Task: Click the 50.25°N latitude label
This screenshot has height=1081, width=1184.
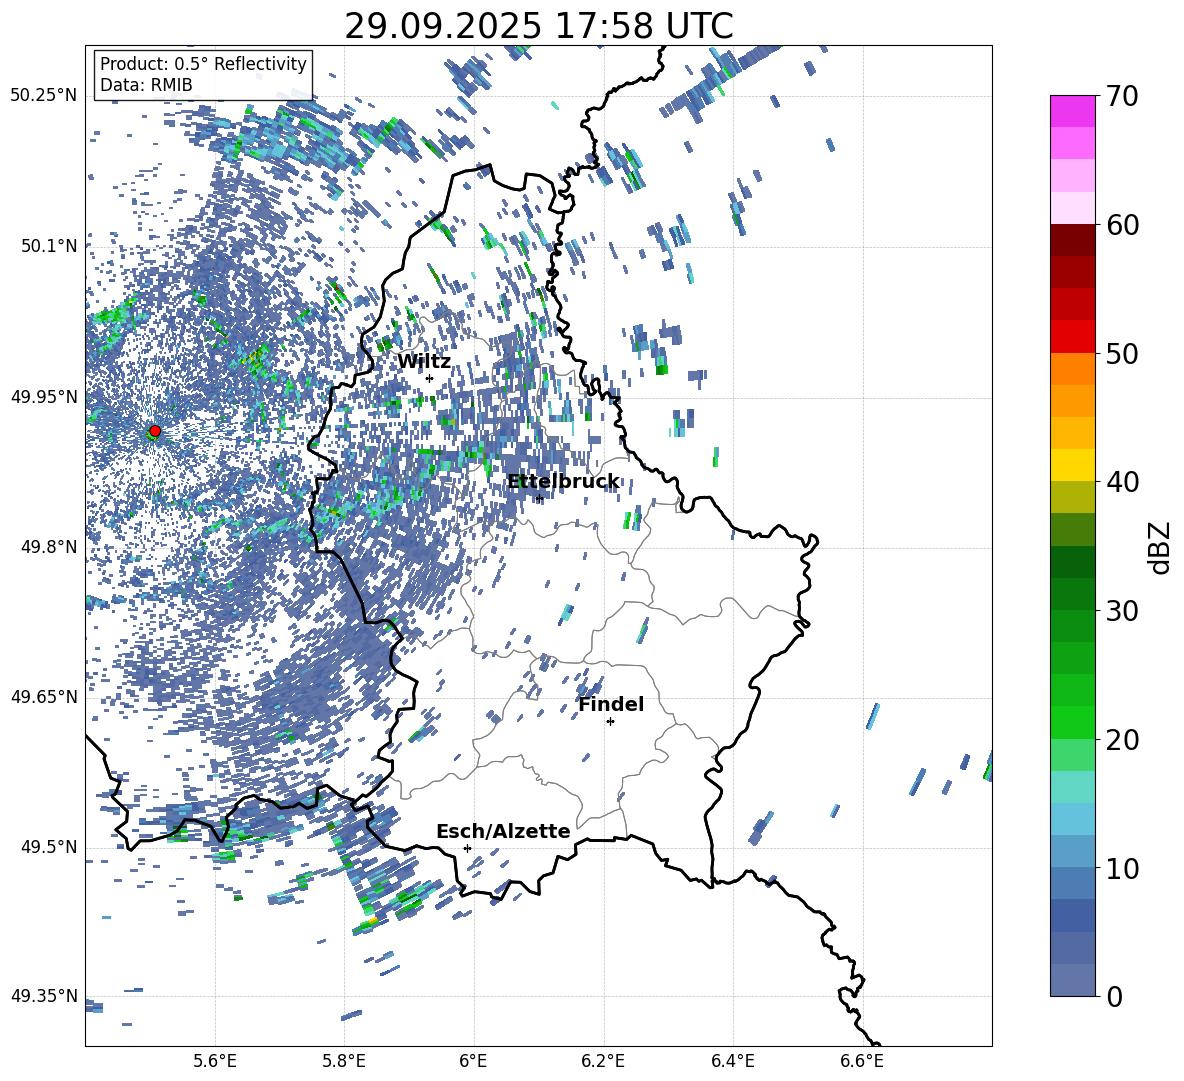Action: pyautogui.click(x=44, y=96)
